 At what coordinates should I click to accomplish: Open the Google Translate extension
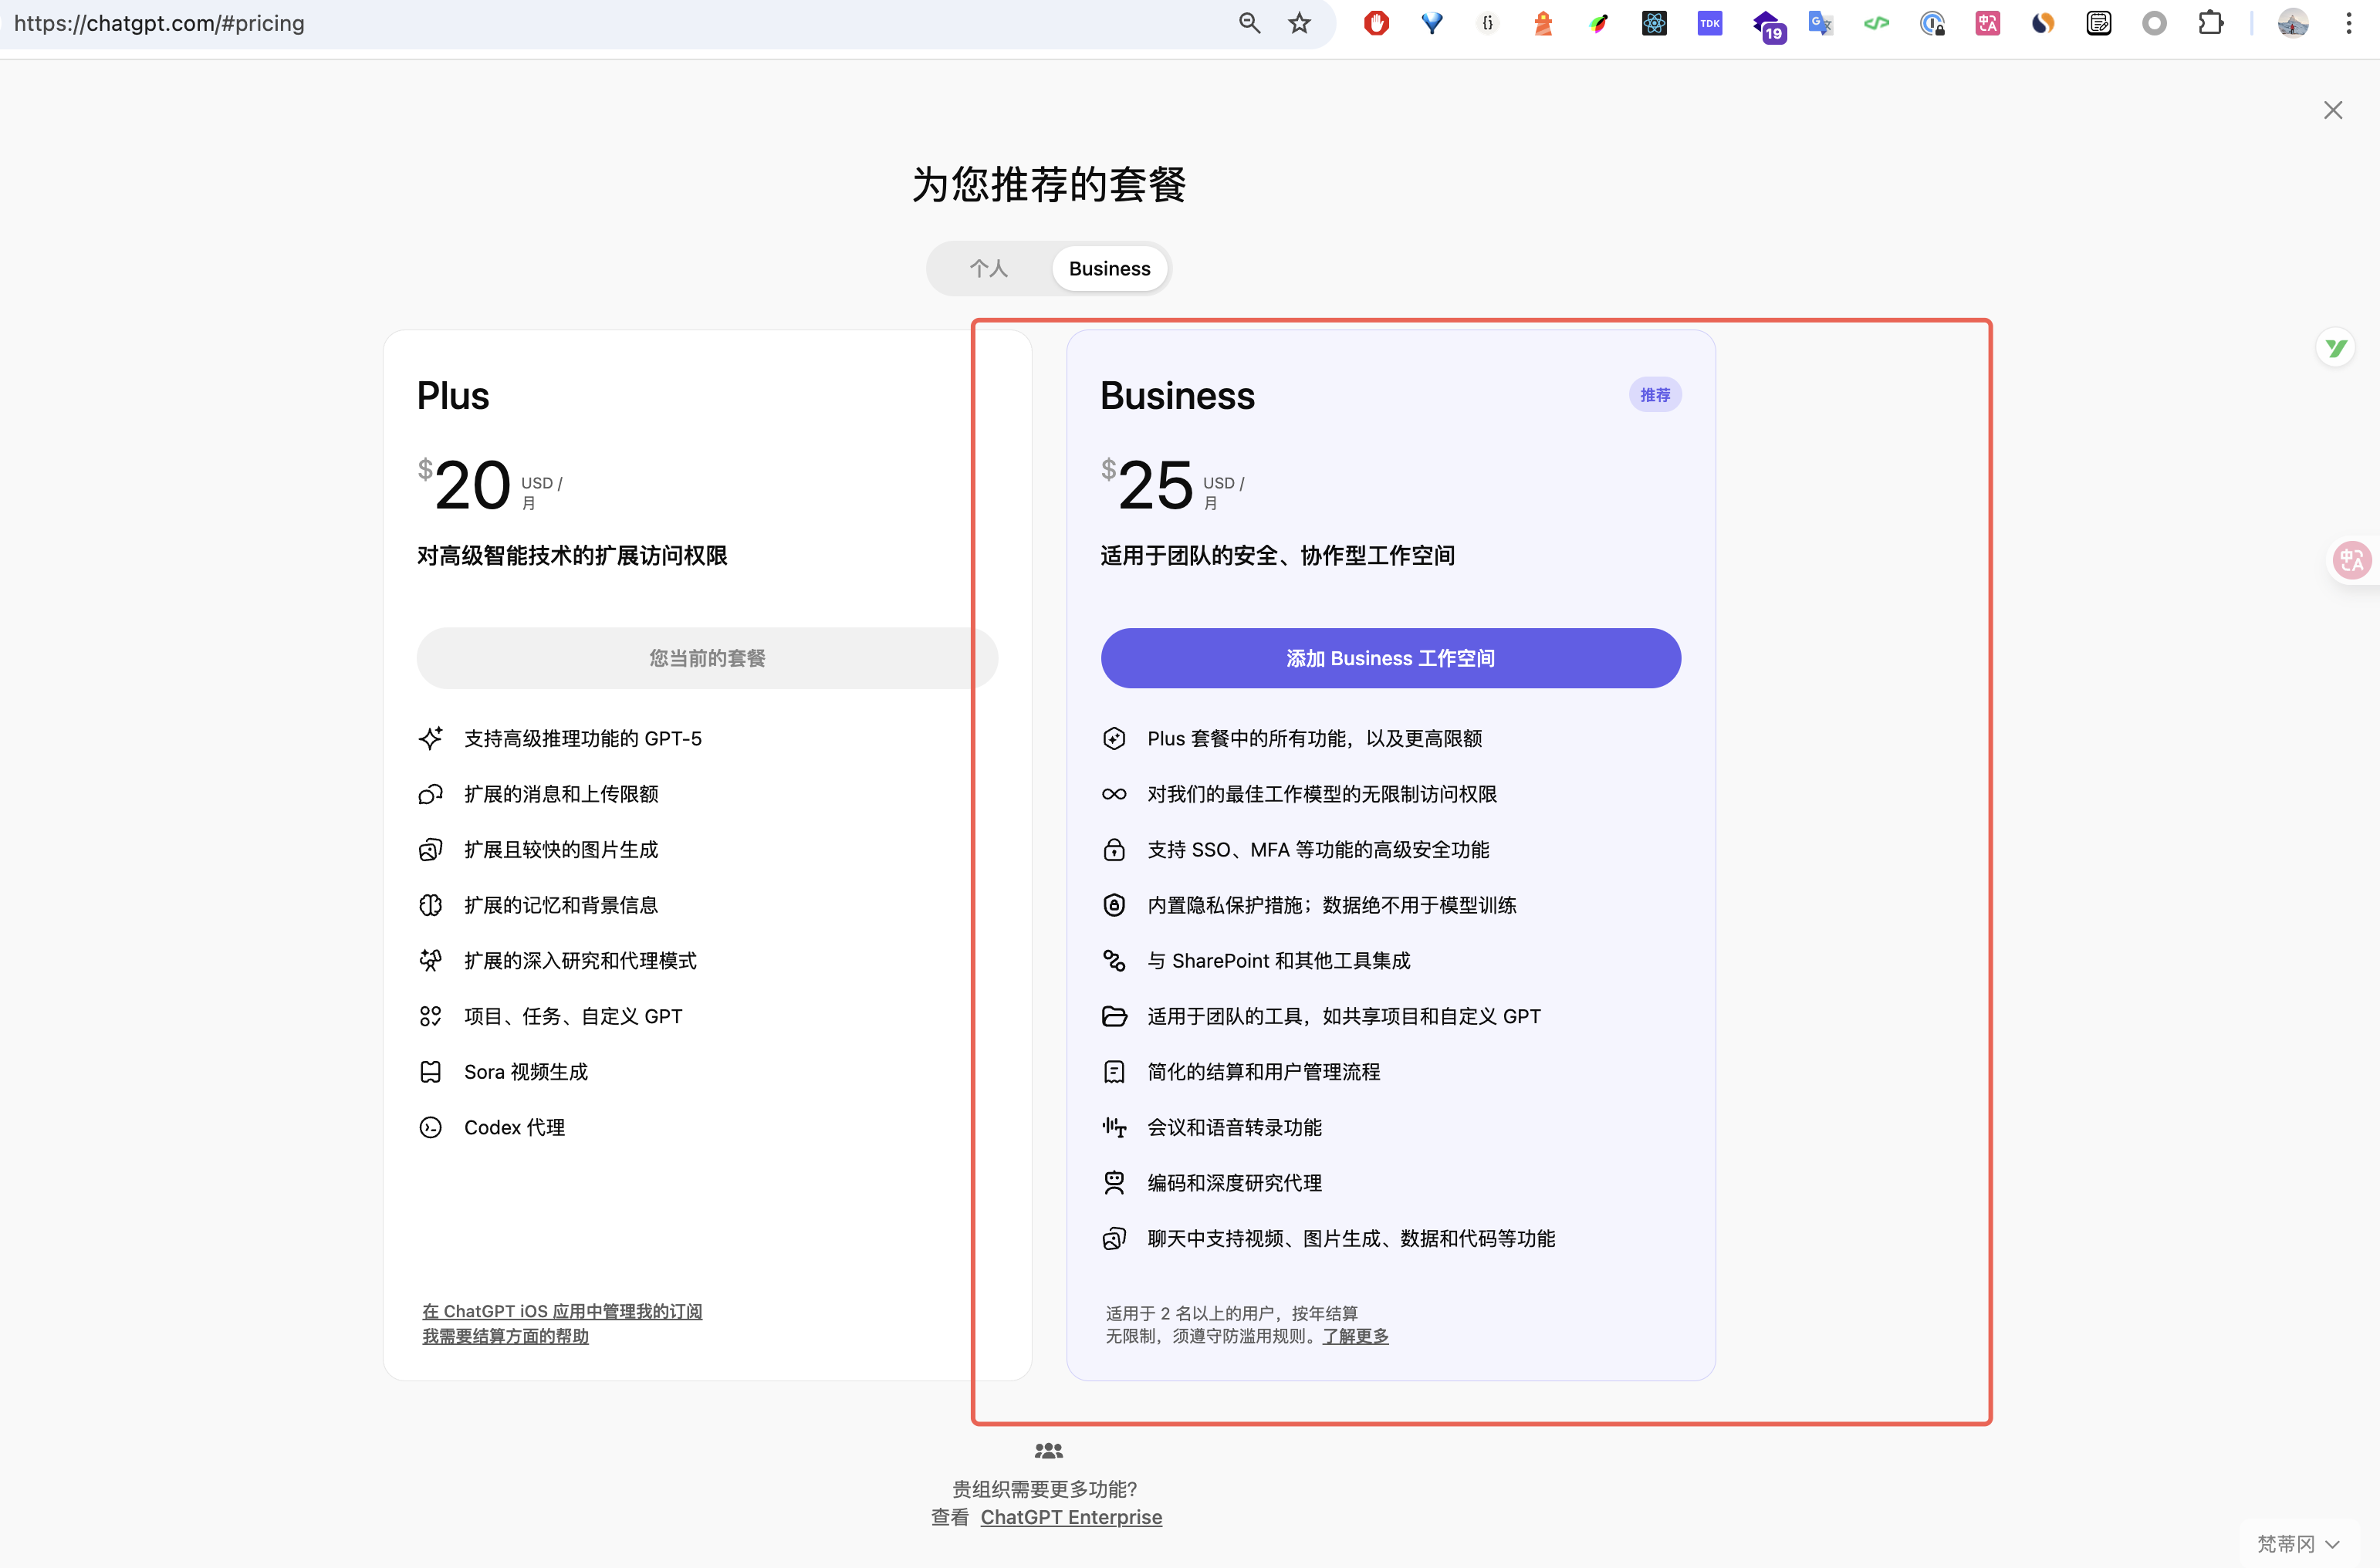tap(1820, 23)
